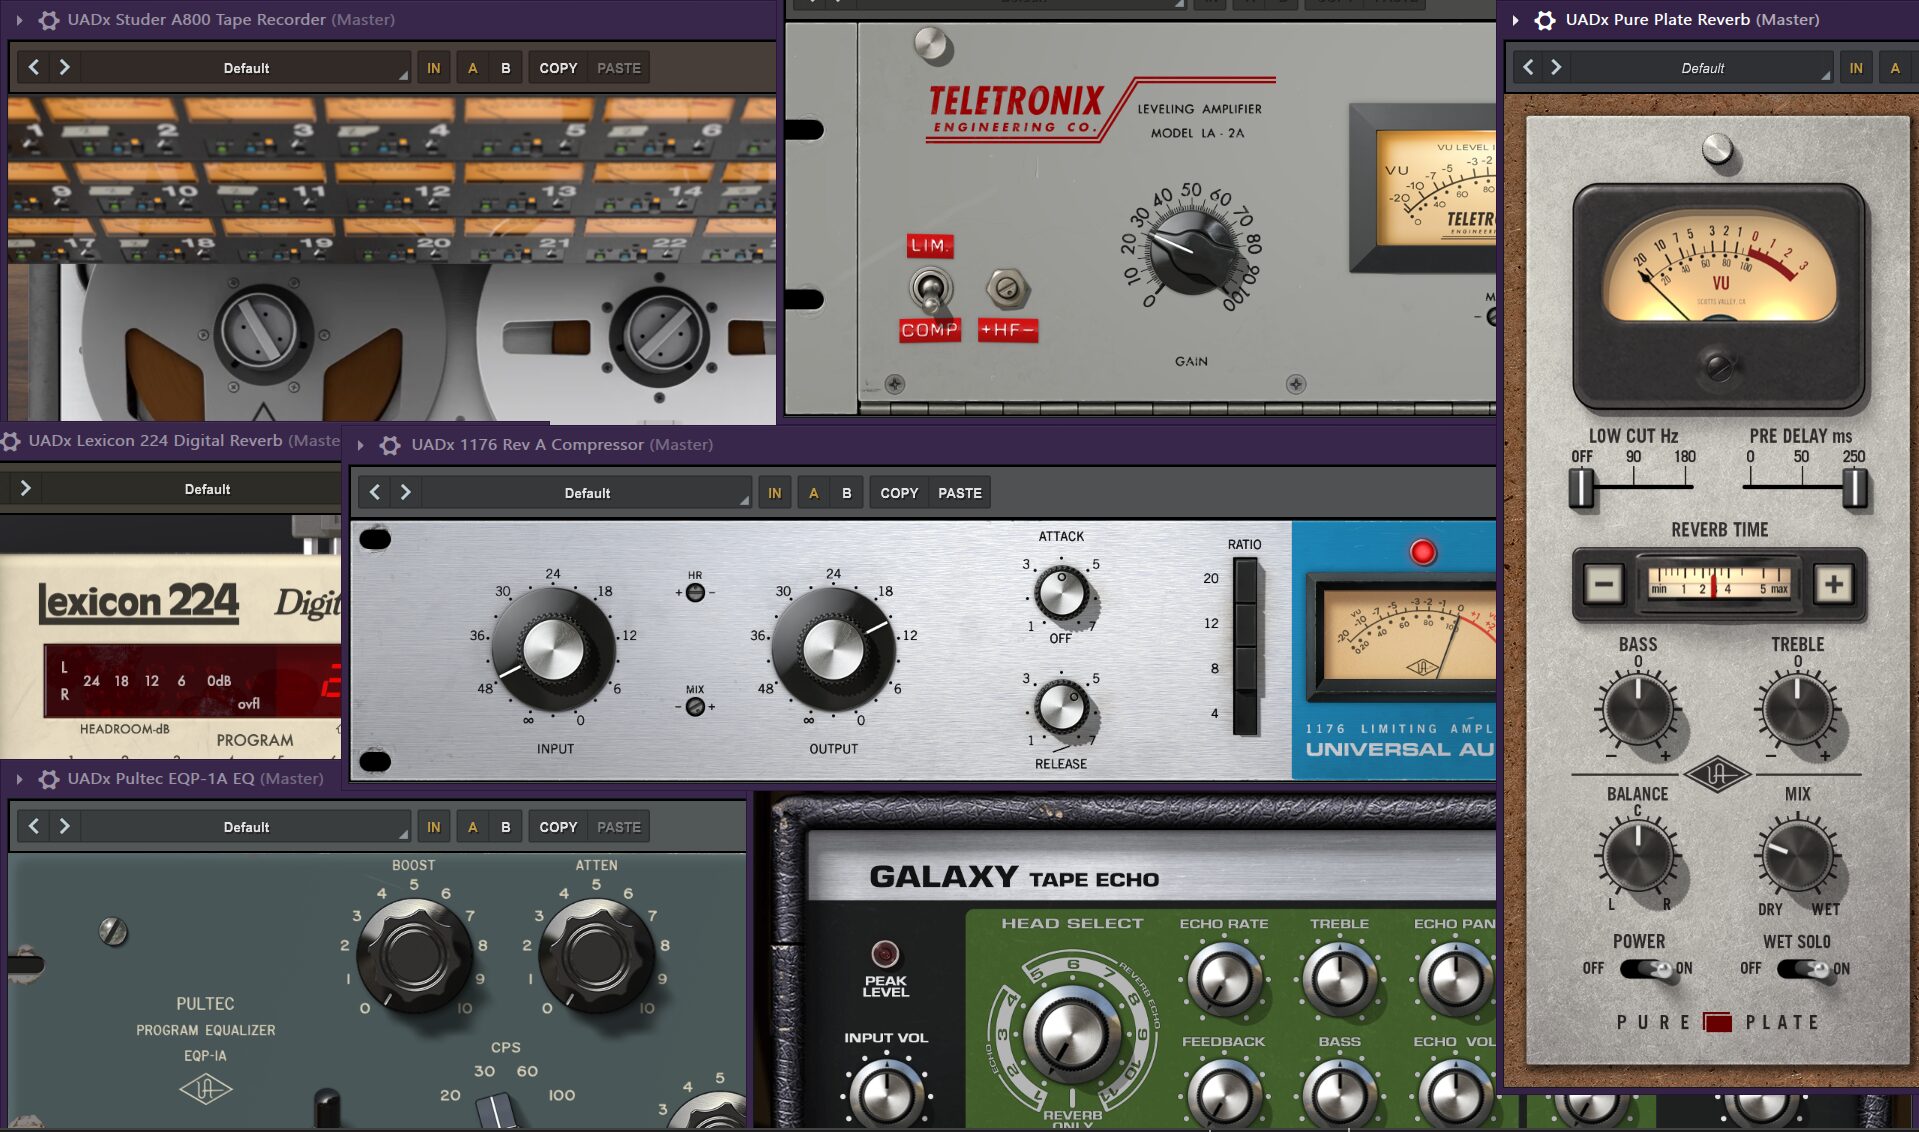
Task: Go to previous preset in Pultec EQP-1A
Action: [34, 826]
